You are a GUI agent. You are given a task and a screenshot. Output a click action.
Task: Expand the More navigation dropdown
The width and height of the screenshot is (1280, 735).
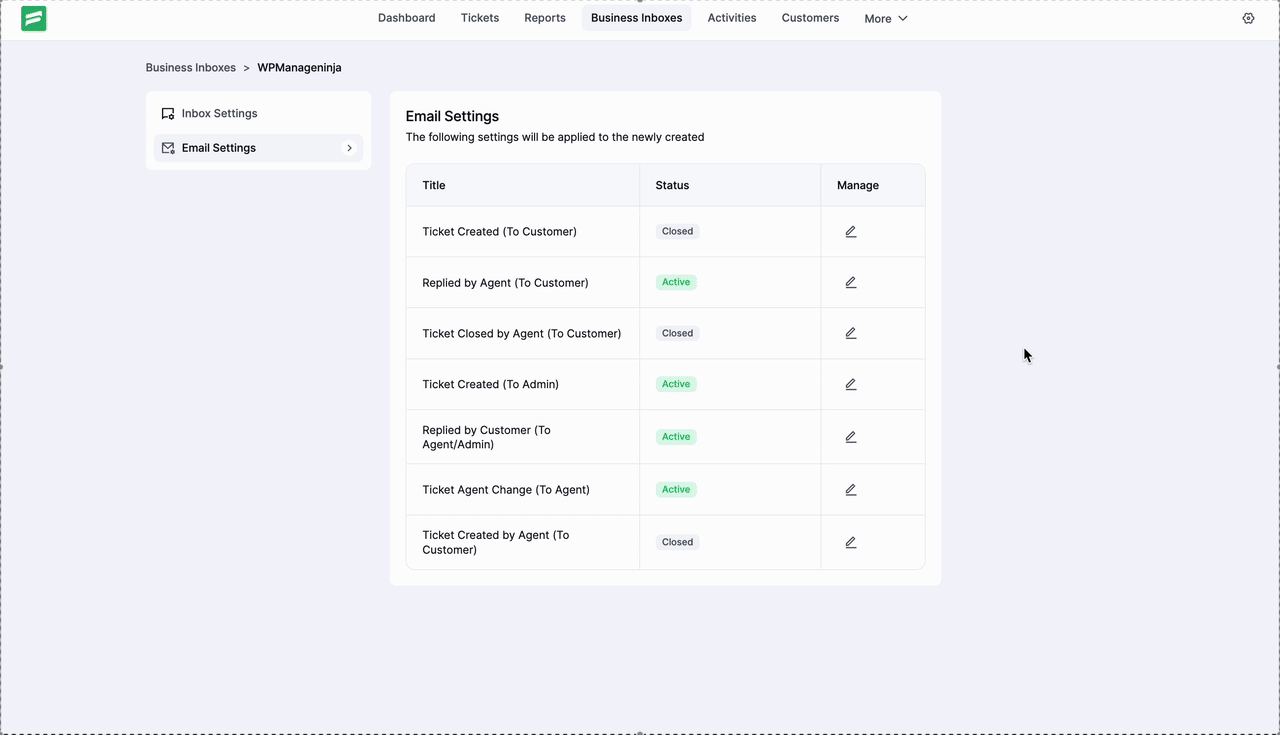(x=884, y=18)
